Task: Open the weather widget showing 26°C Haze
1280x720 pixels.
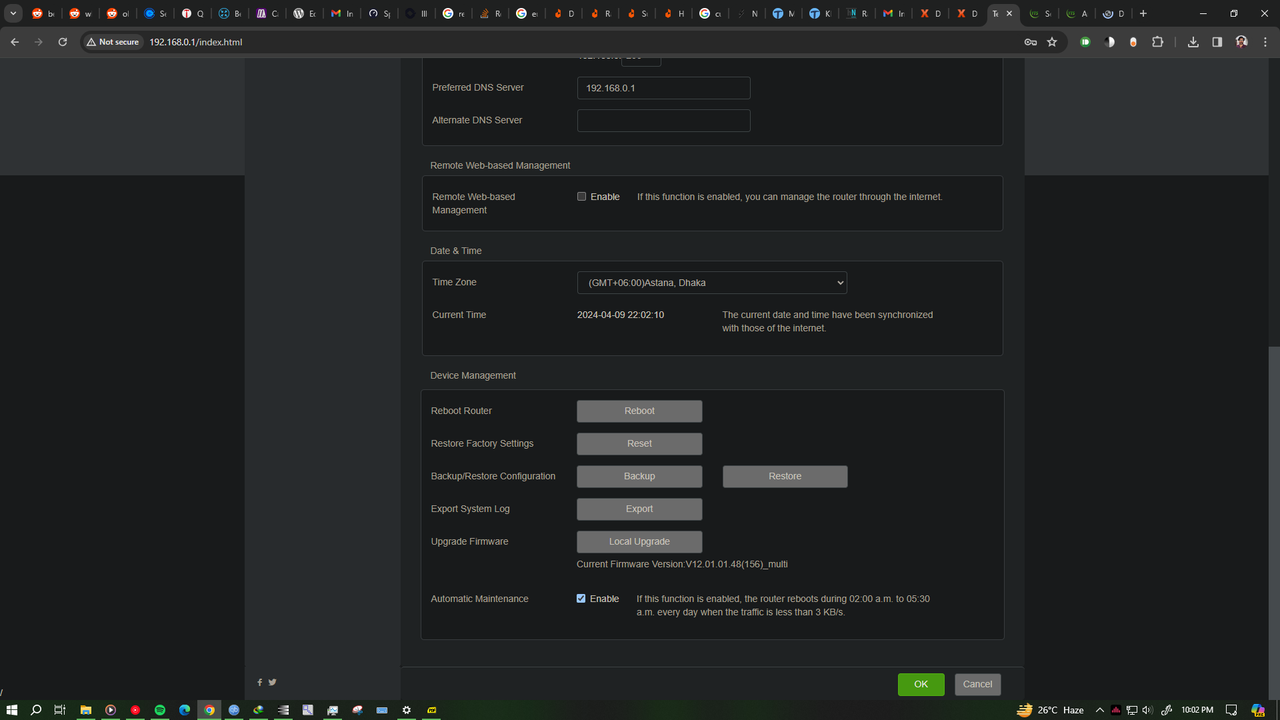Action: [1050, 710]
